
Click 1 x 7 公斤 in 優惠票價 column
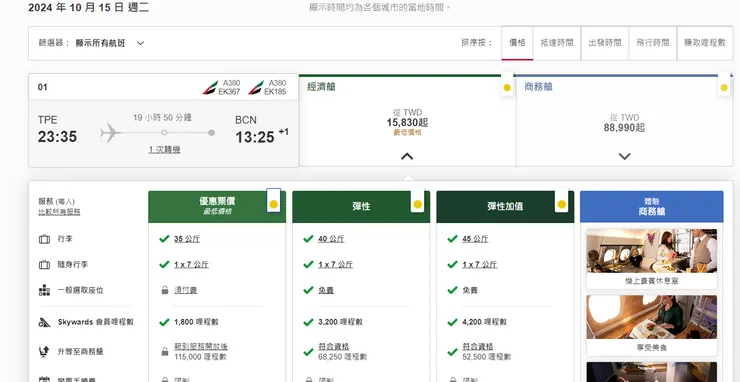pyautogui.click(x=191, y=264)
